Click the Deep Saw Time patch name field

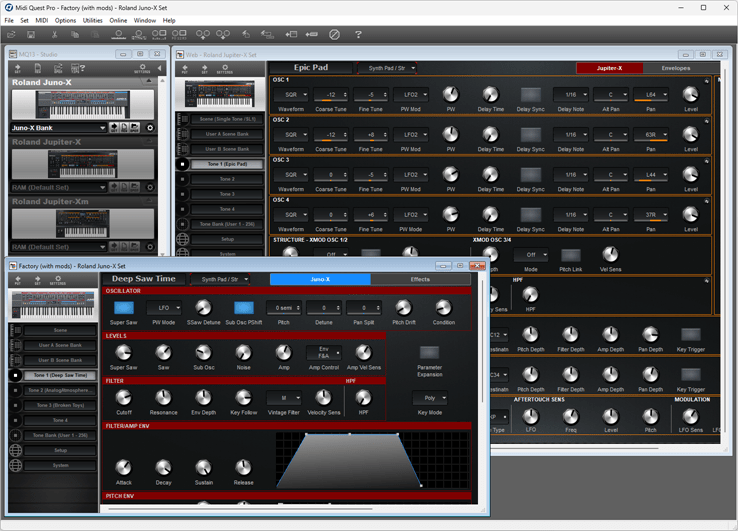tap(144, 279)
